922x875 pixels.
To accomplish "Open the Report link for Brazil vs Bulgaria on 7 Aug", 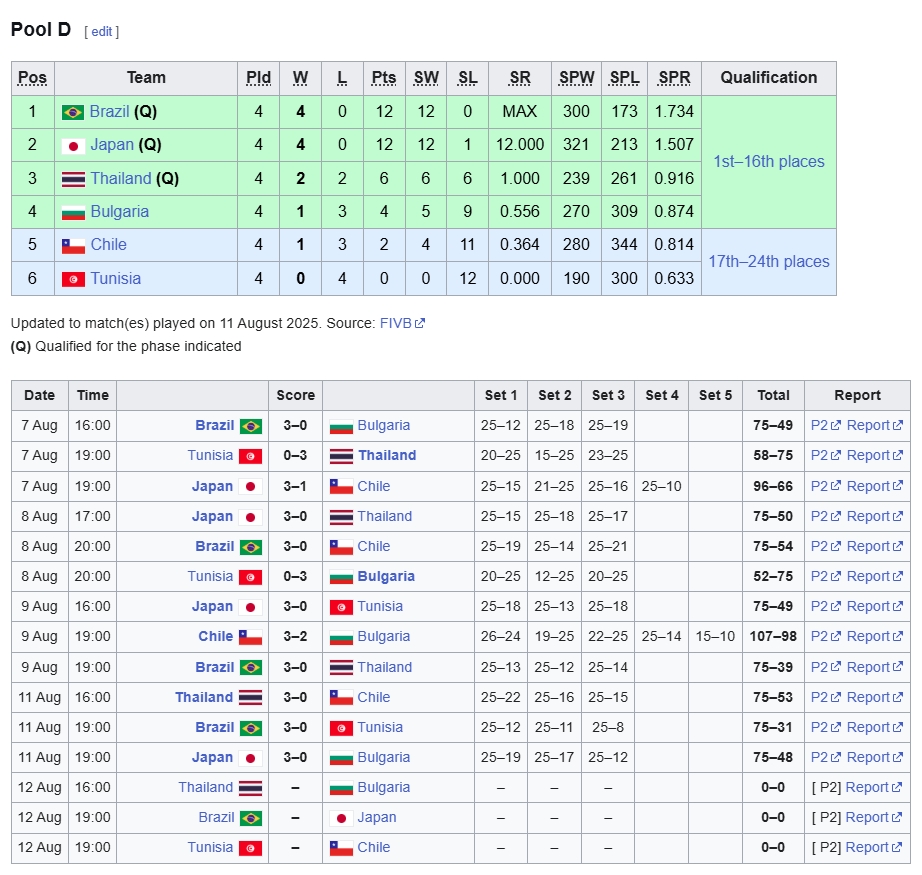I will click(868, 426).
